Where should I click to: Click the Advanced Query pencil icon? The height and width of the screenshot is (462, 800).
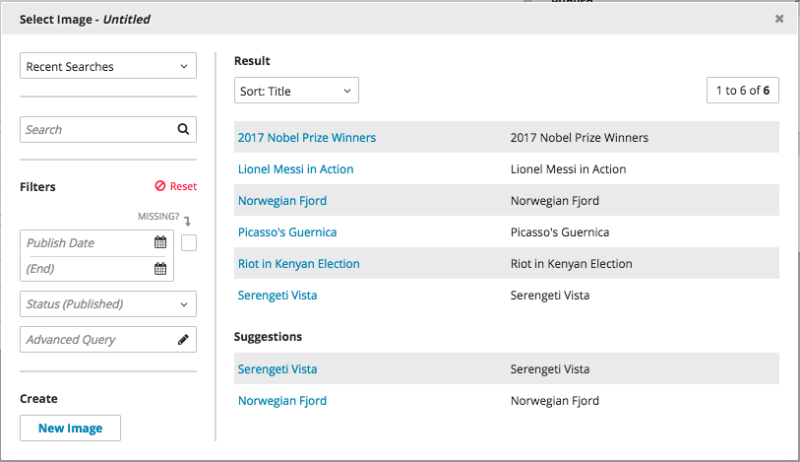[x=183, y=339]
